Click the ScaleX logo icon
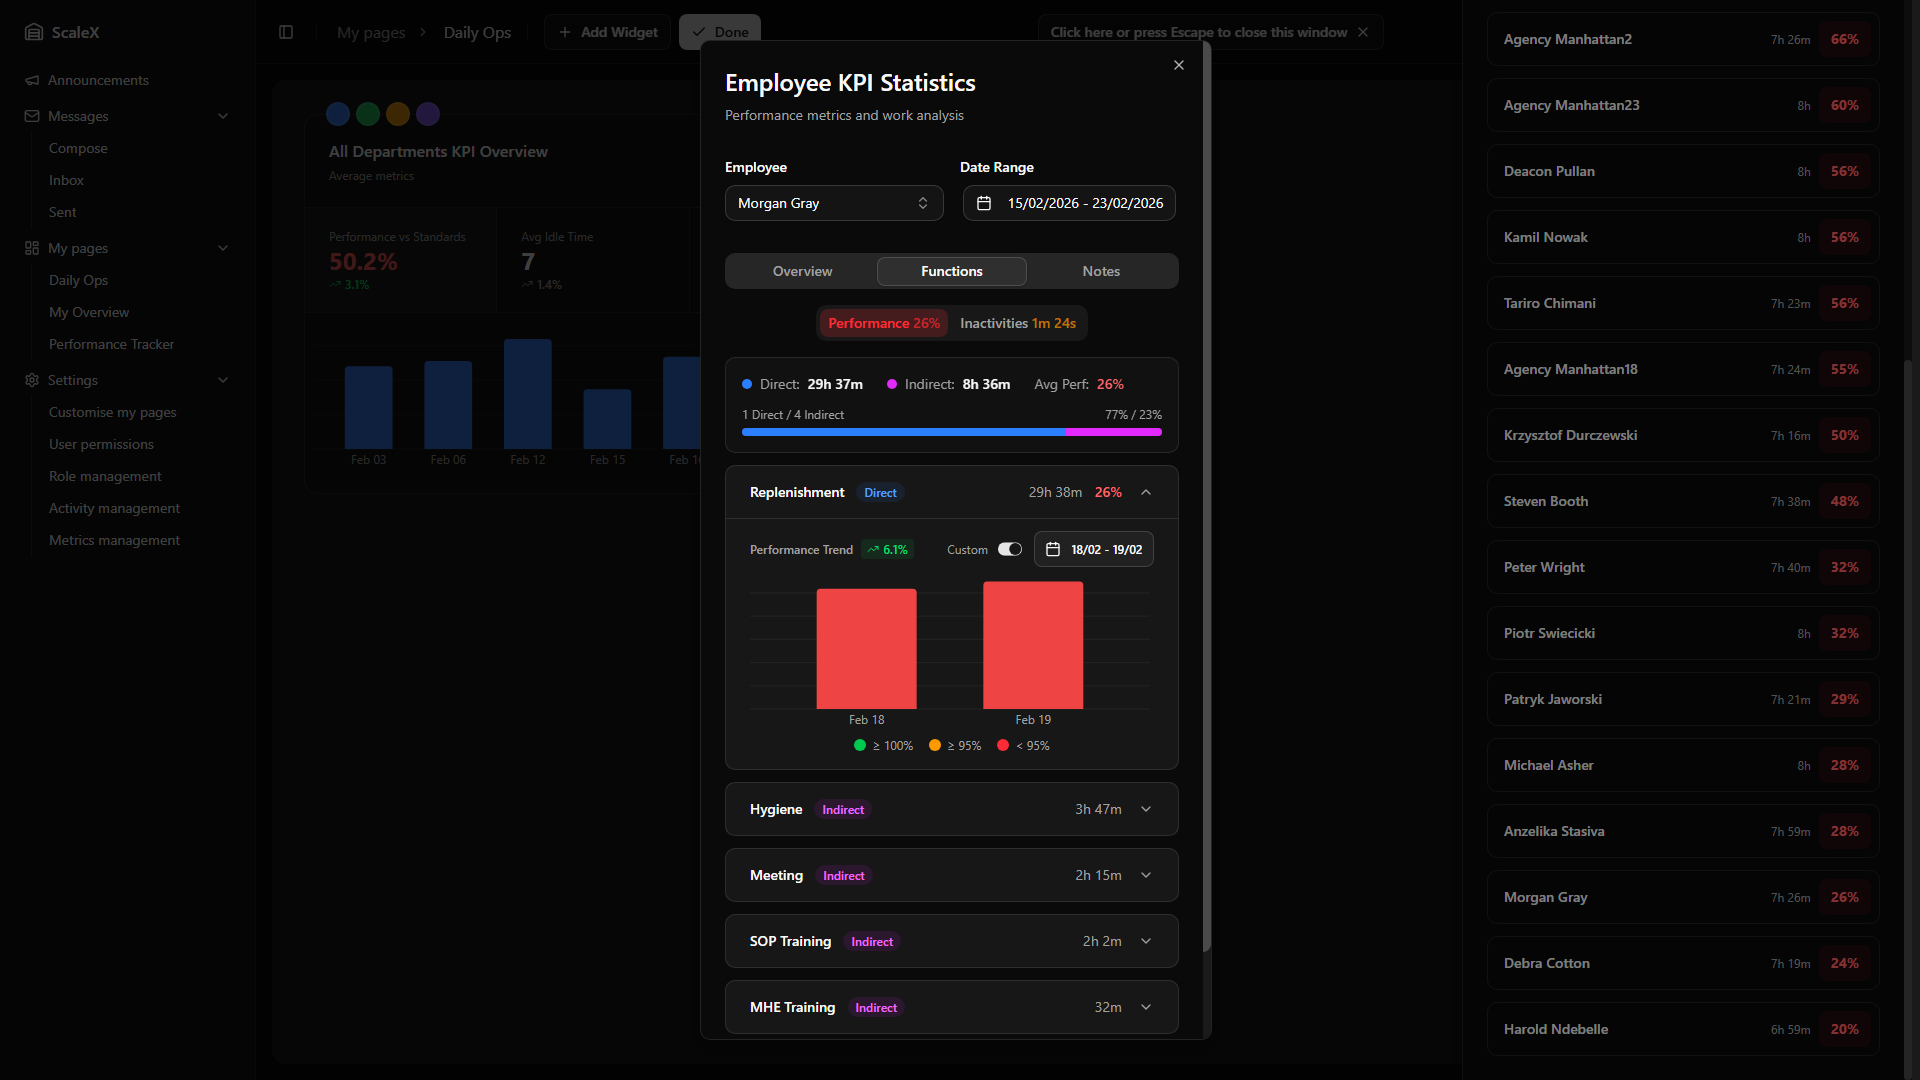The height and width of the screenshot is (1080, 1920). 34,32
